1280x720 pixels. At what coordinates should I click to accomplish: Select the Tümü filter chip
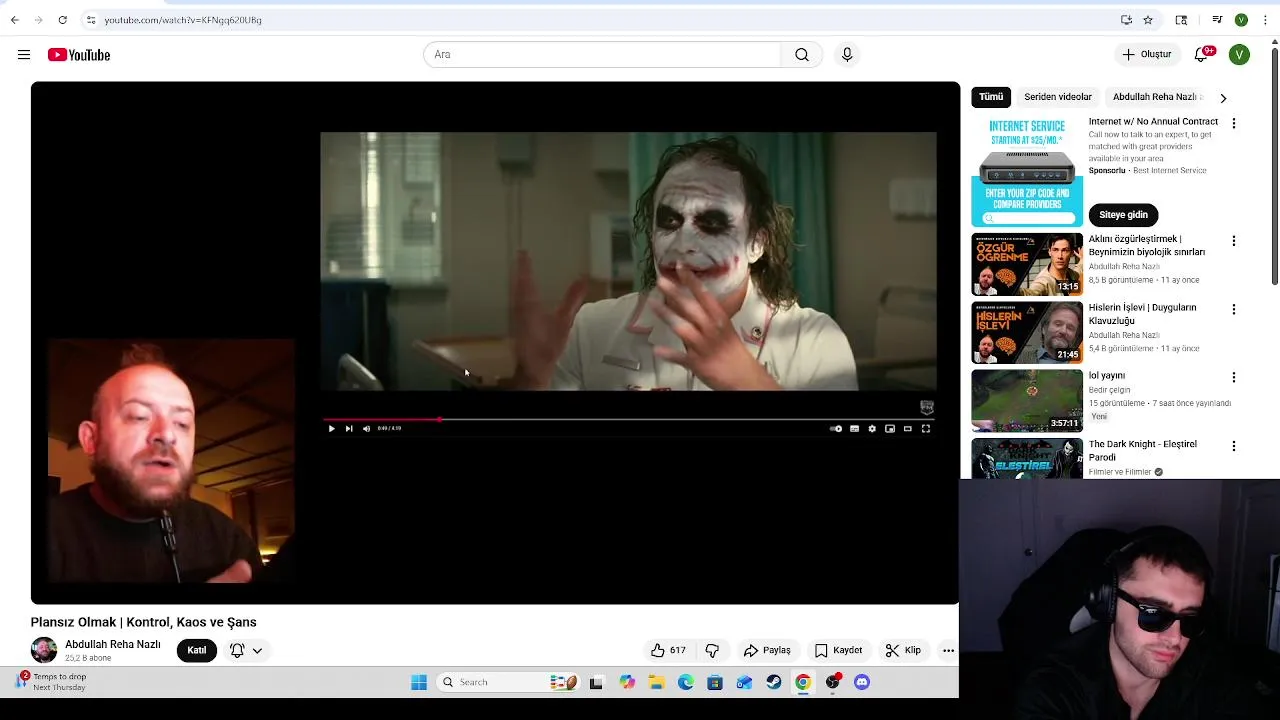[991, 97]
